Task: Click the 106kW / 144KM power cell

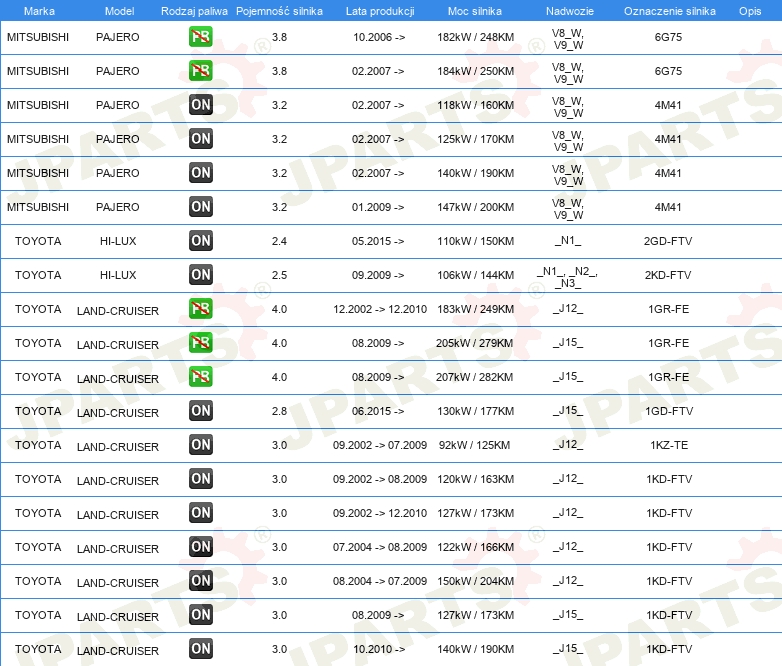Action: [x=475, y=275]
